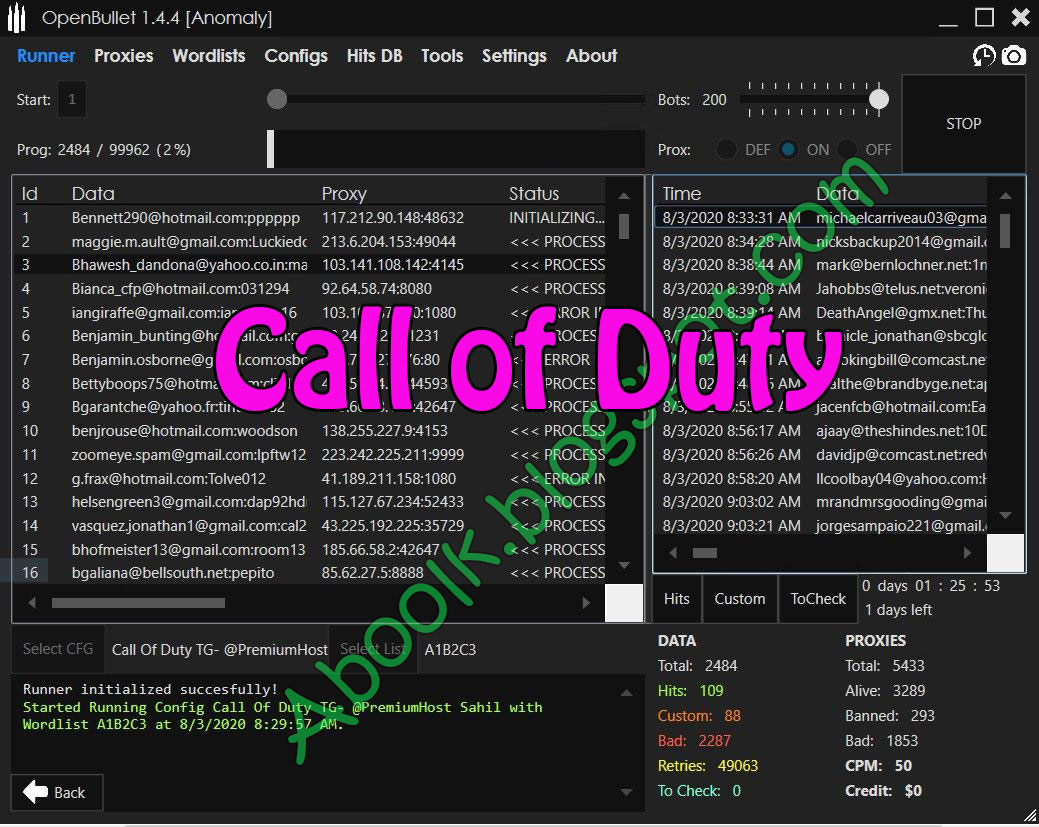1039x827 pixels.
Task: Click the ToCheck filter button
Action: pyautogui.click(x=818, y=598)
